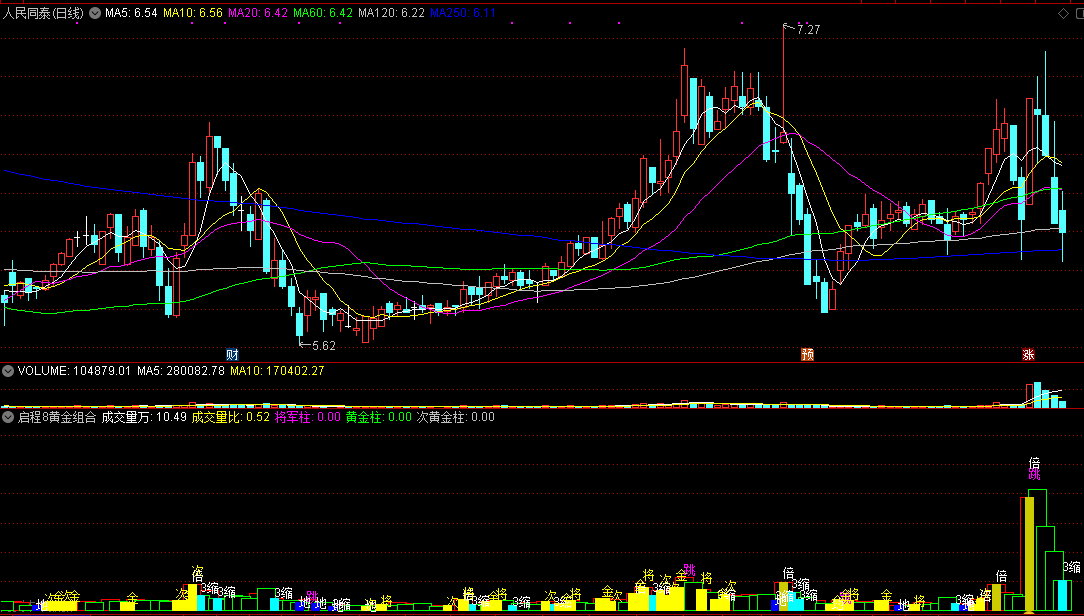This screenshot has width=1084, height=616.
Task: Click the MA10: 6.56 label
Action: click(193, 13)
